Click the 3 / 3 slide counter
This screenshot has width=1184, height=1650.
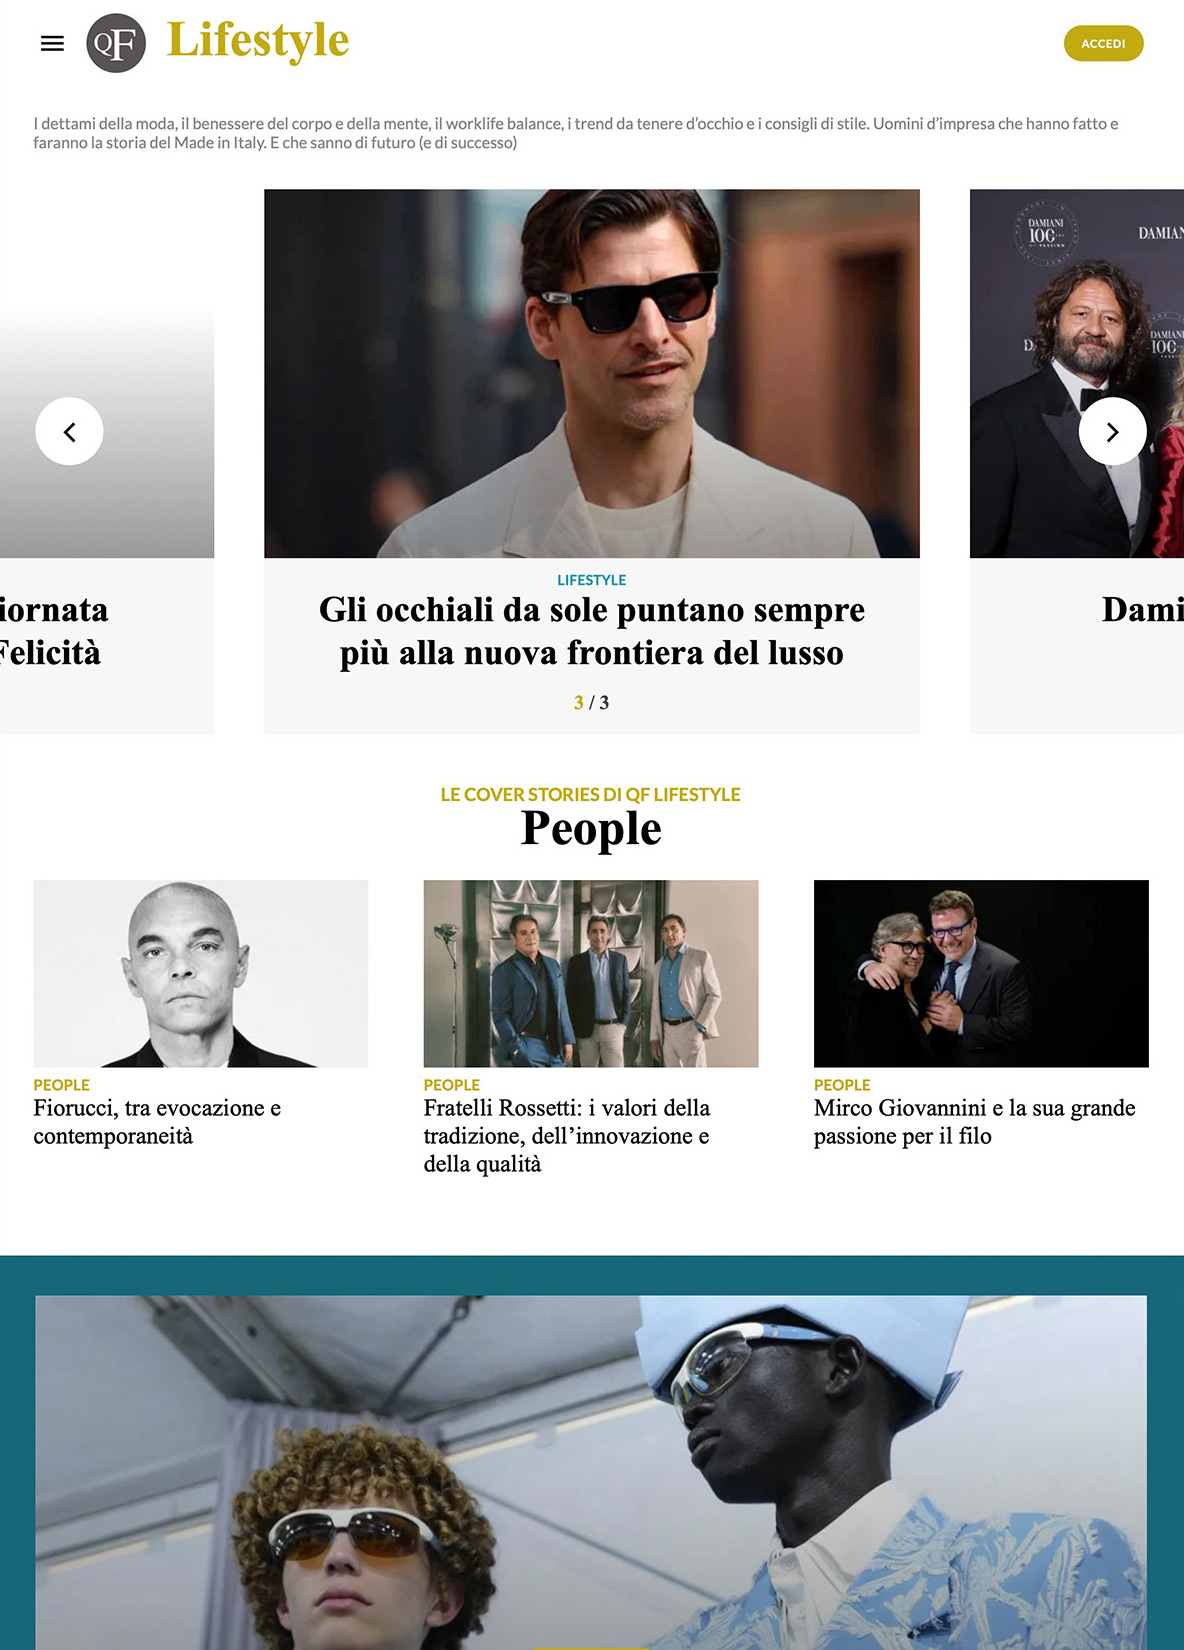(592, 703)
